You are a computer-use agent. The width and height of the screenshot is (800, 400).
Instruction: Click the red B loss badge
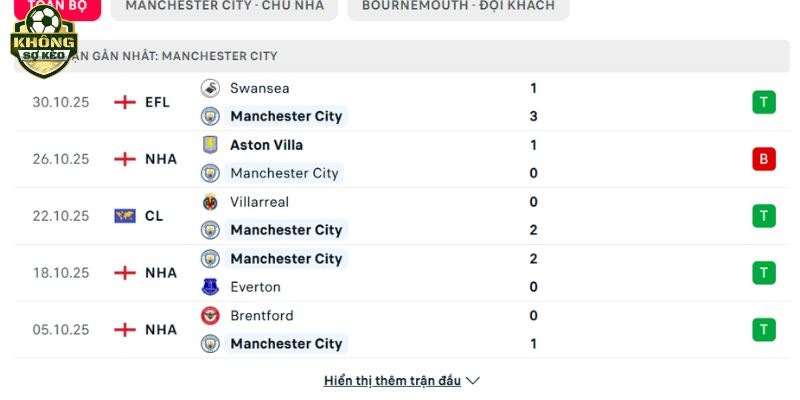point(764,159)
